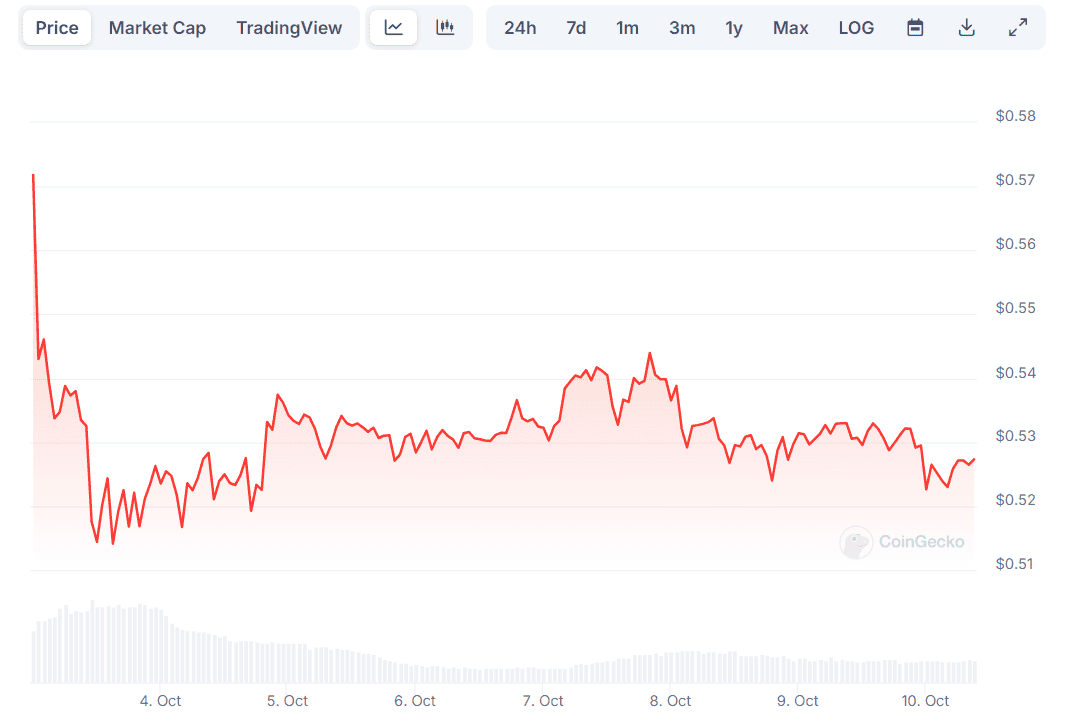Click the $0.55 price axis label
1065x726 pixels.
click(1015, 308)
